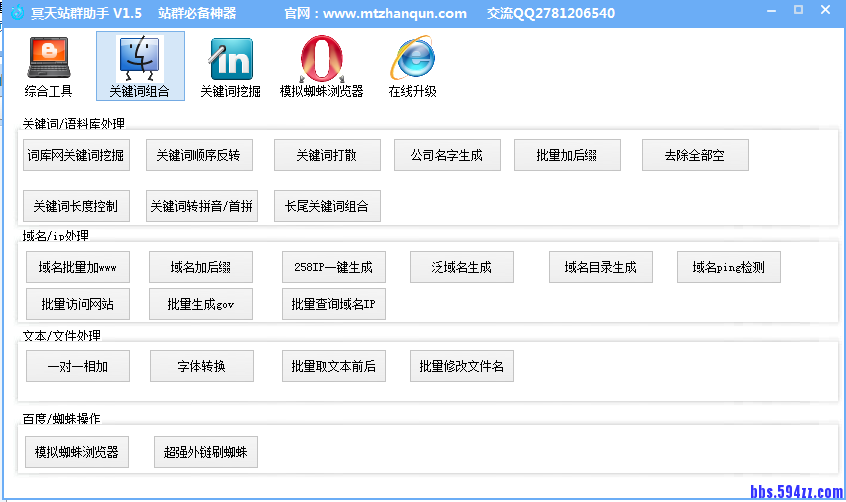Launch 模拟蜘蛛浏览器 Opera icon
The image size is (846, 502).
[322, 66]
